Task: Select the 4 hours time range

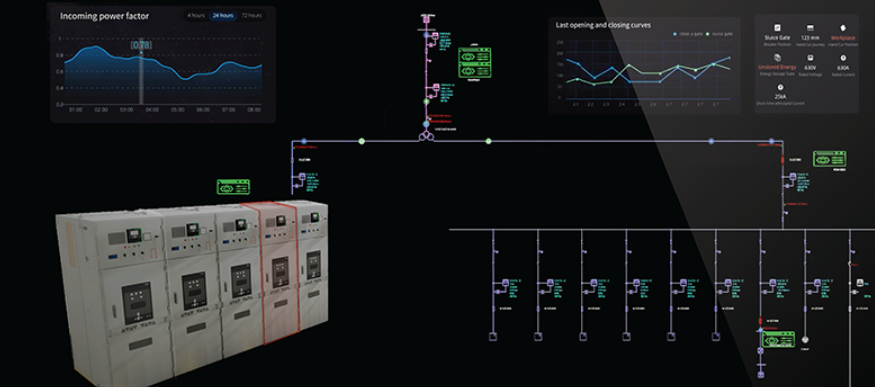Action: tap(196, 16)
